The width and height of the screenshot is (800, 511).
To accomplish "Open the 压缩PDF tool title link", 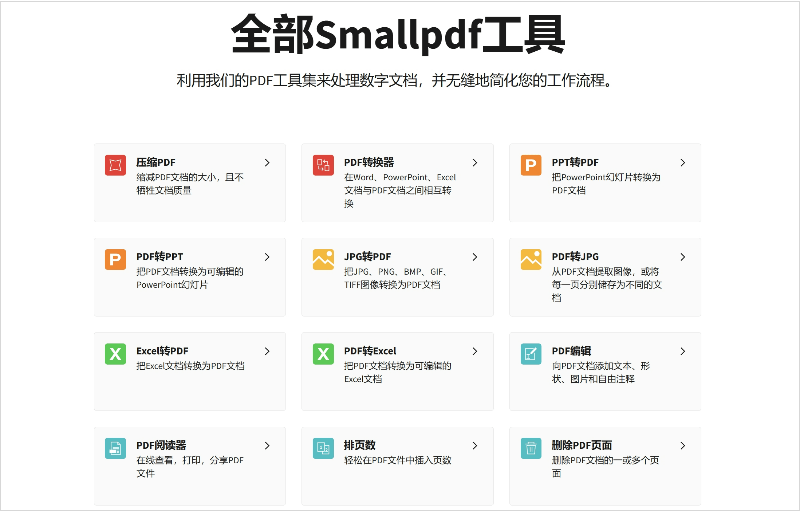I will (156, 163).
